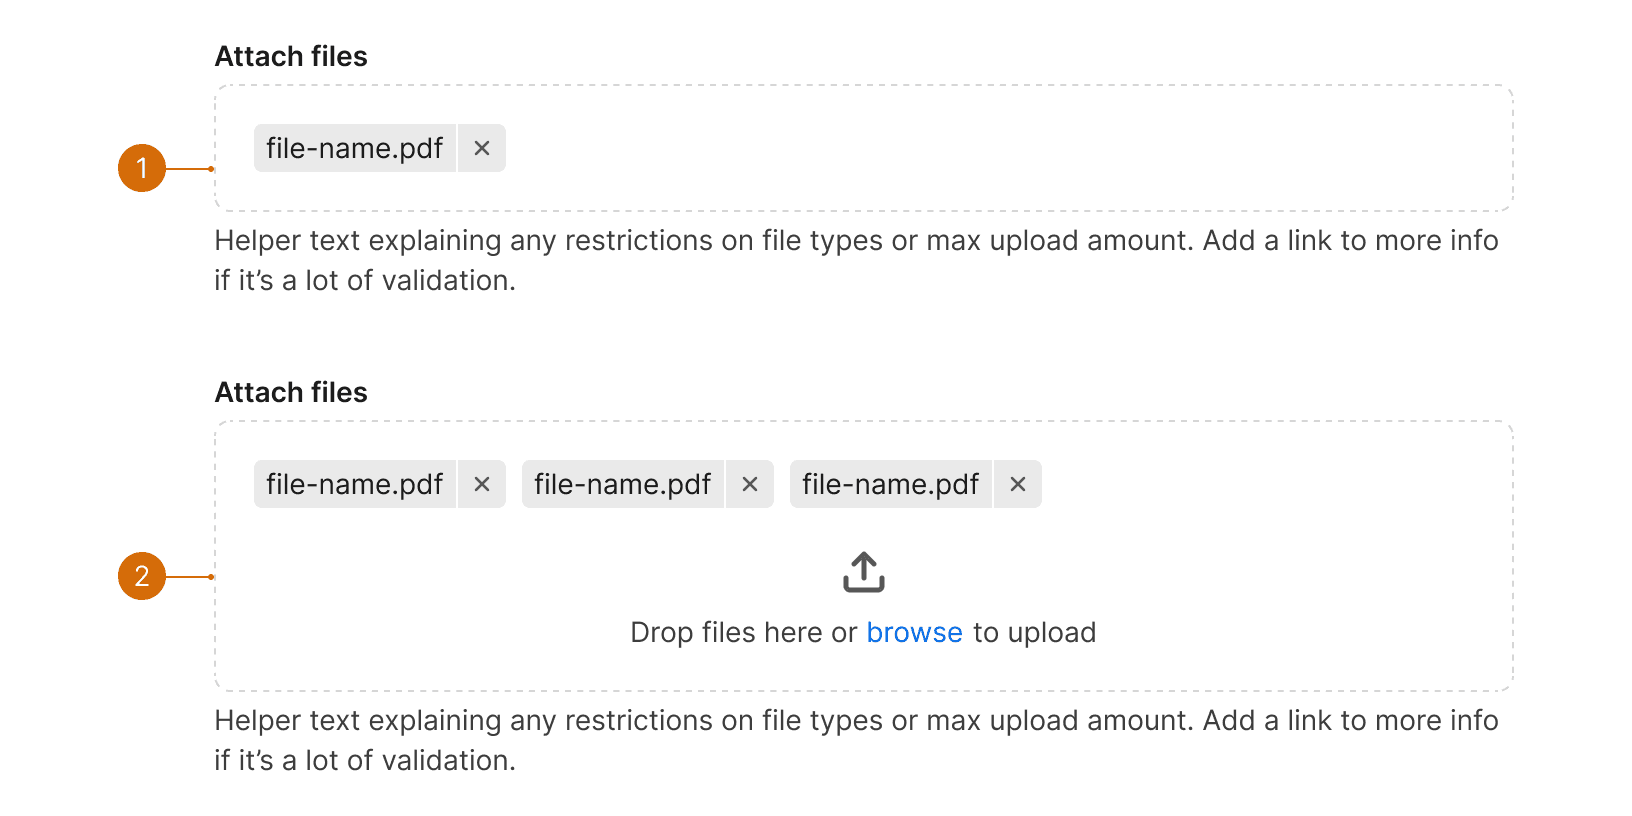Viewport: 1632px width, 816px height.
Task: Click the bottom 'Attach files' label
Action: pos(291,392)
